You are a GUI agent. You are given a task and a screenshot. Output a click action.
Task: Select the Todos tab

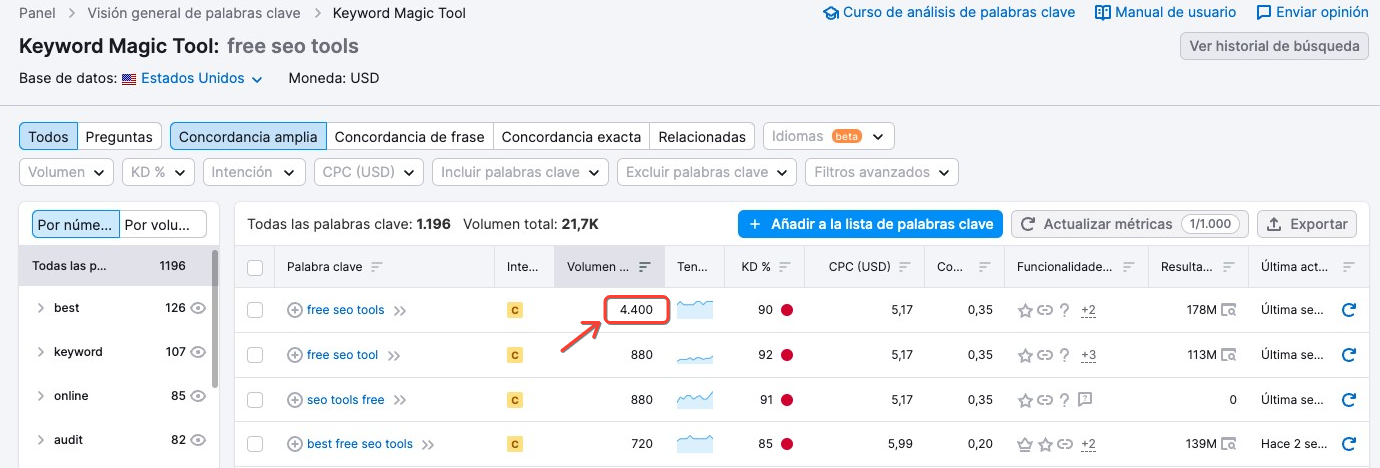(x=48, y=136)
